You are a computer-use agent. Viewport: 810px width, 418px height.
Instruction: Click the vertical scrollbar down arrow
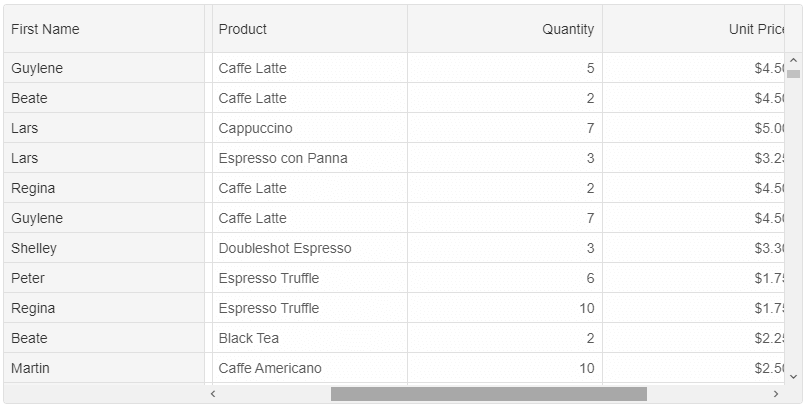793,376
